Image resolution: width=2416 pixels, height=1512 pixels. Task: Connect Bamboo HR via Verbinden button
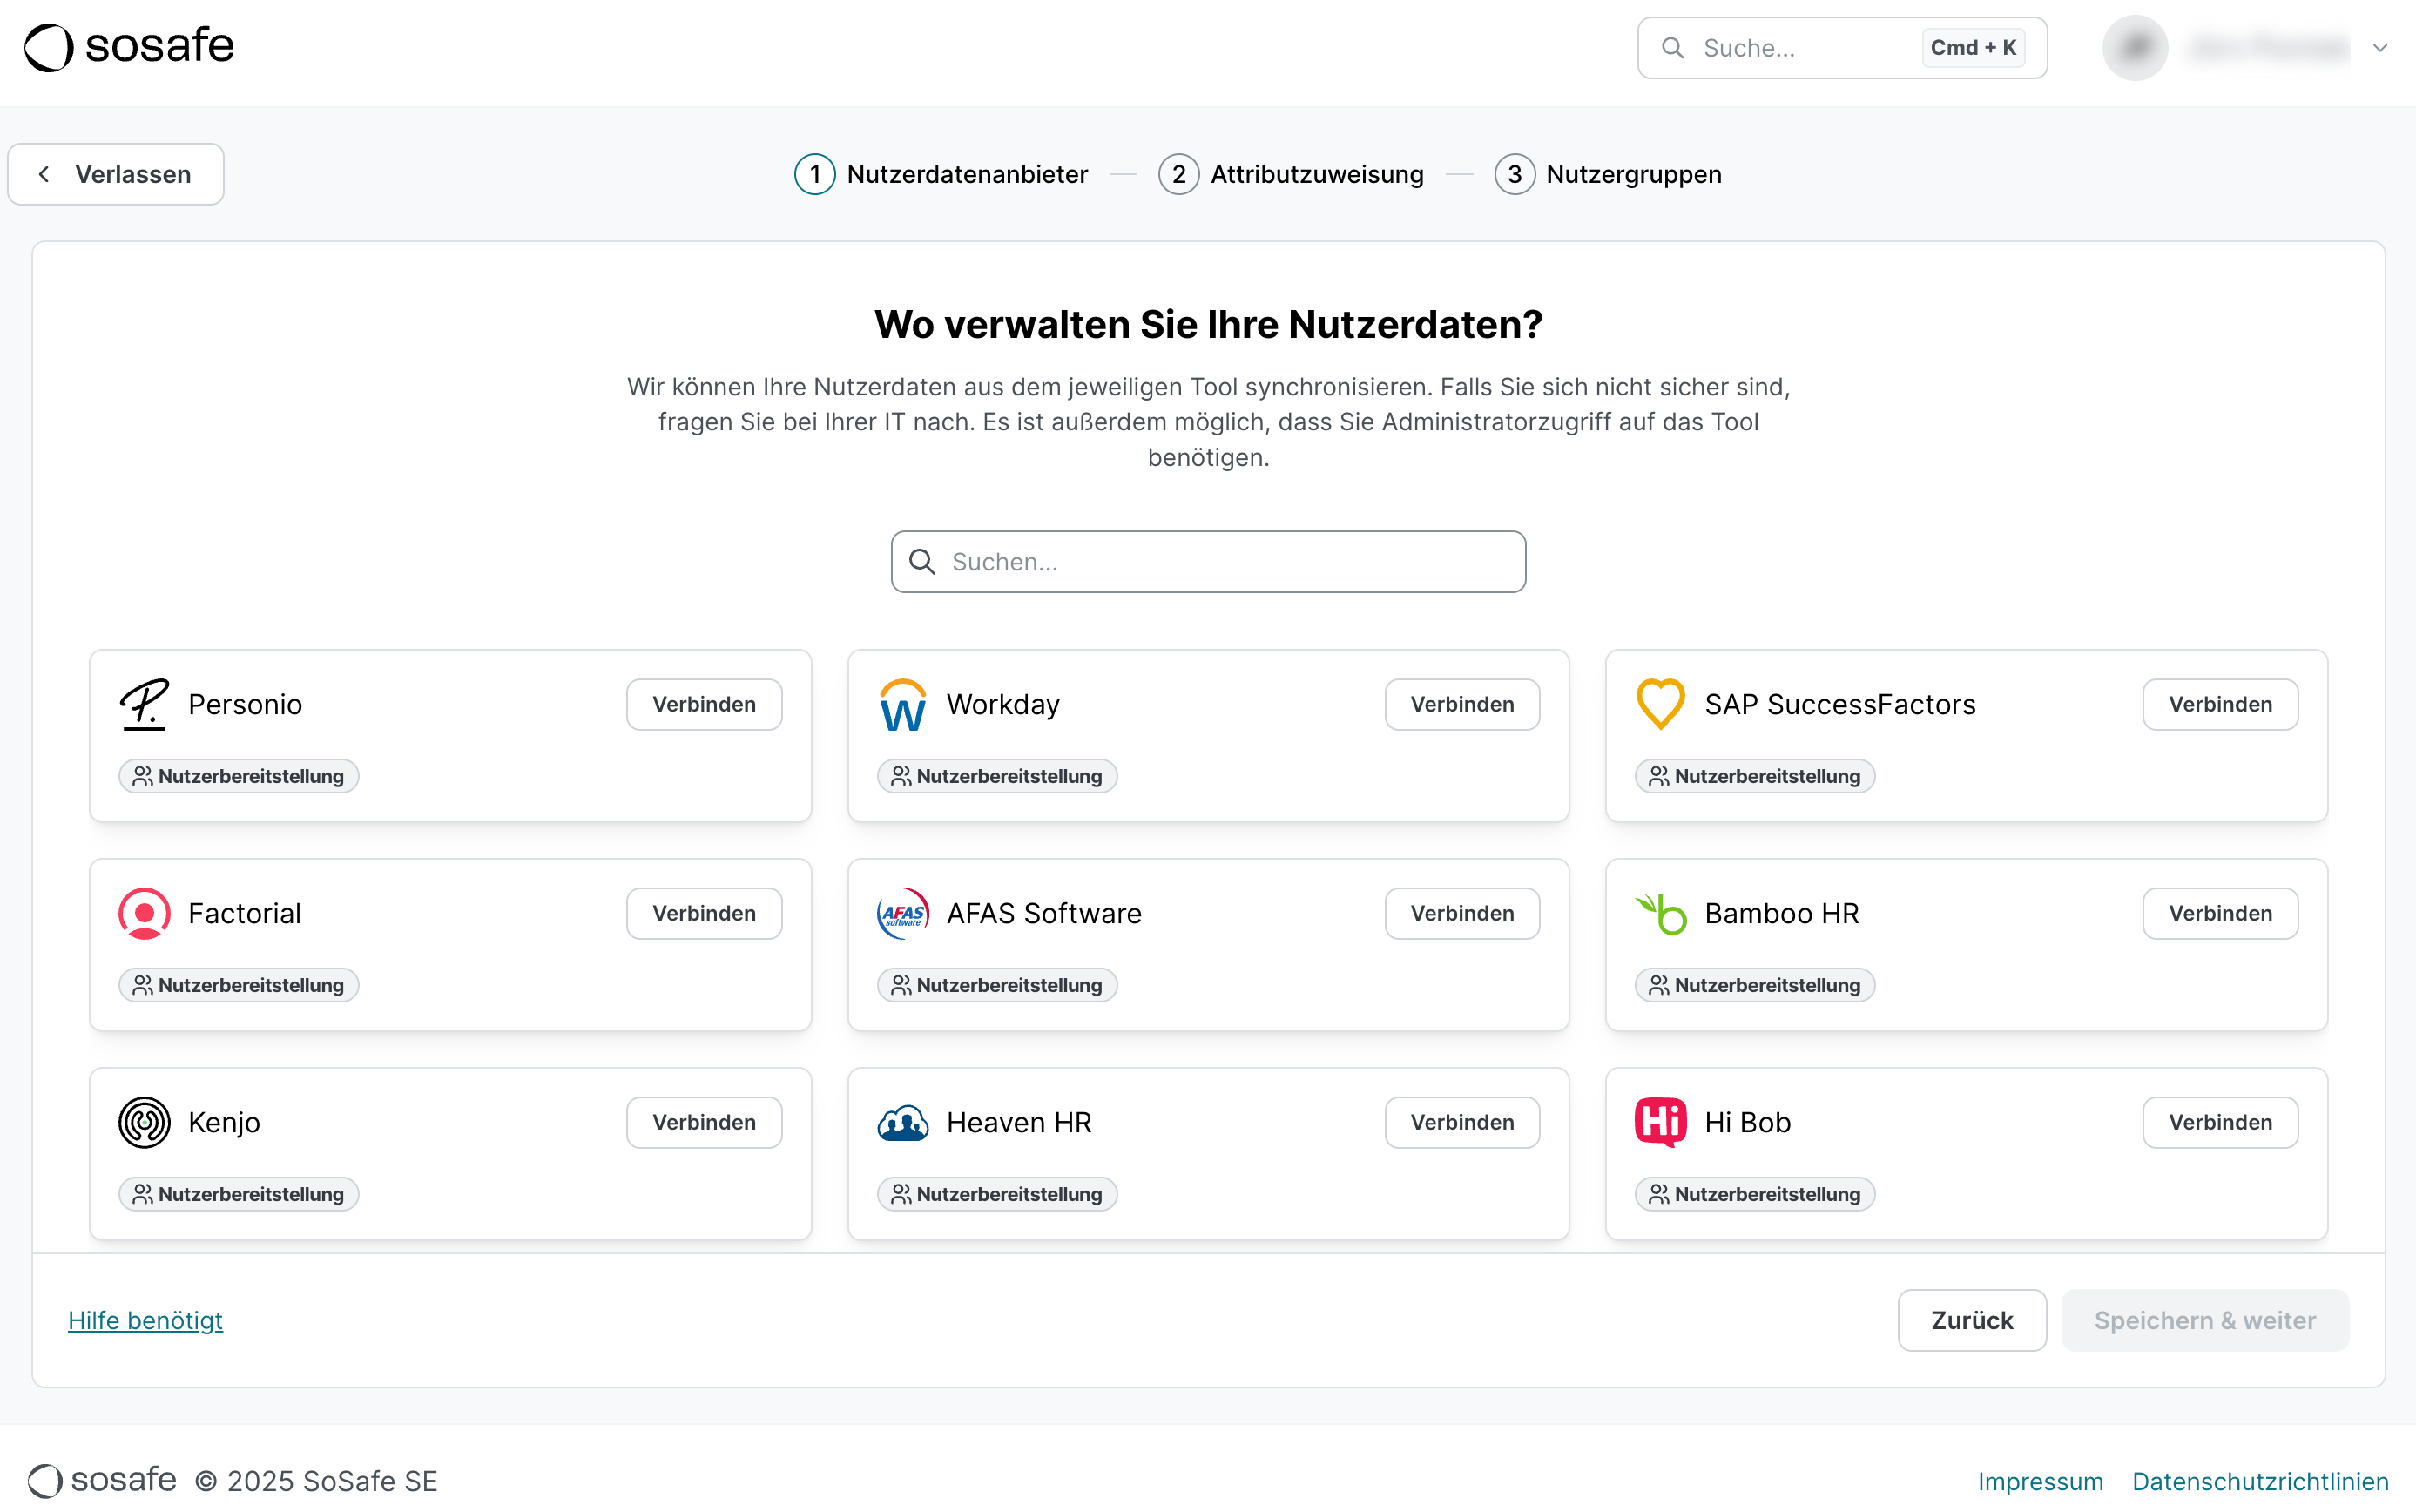[x=2219, y=913]
